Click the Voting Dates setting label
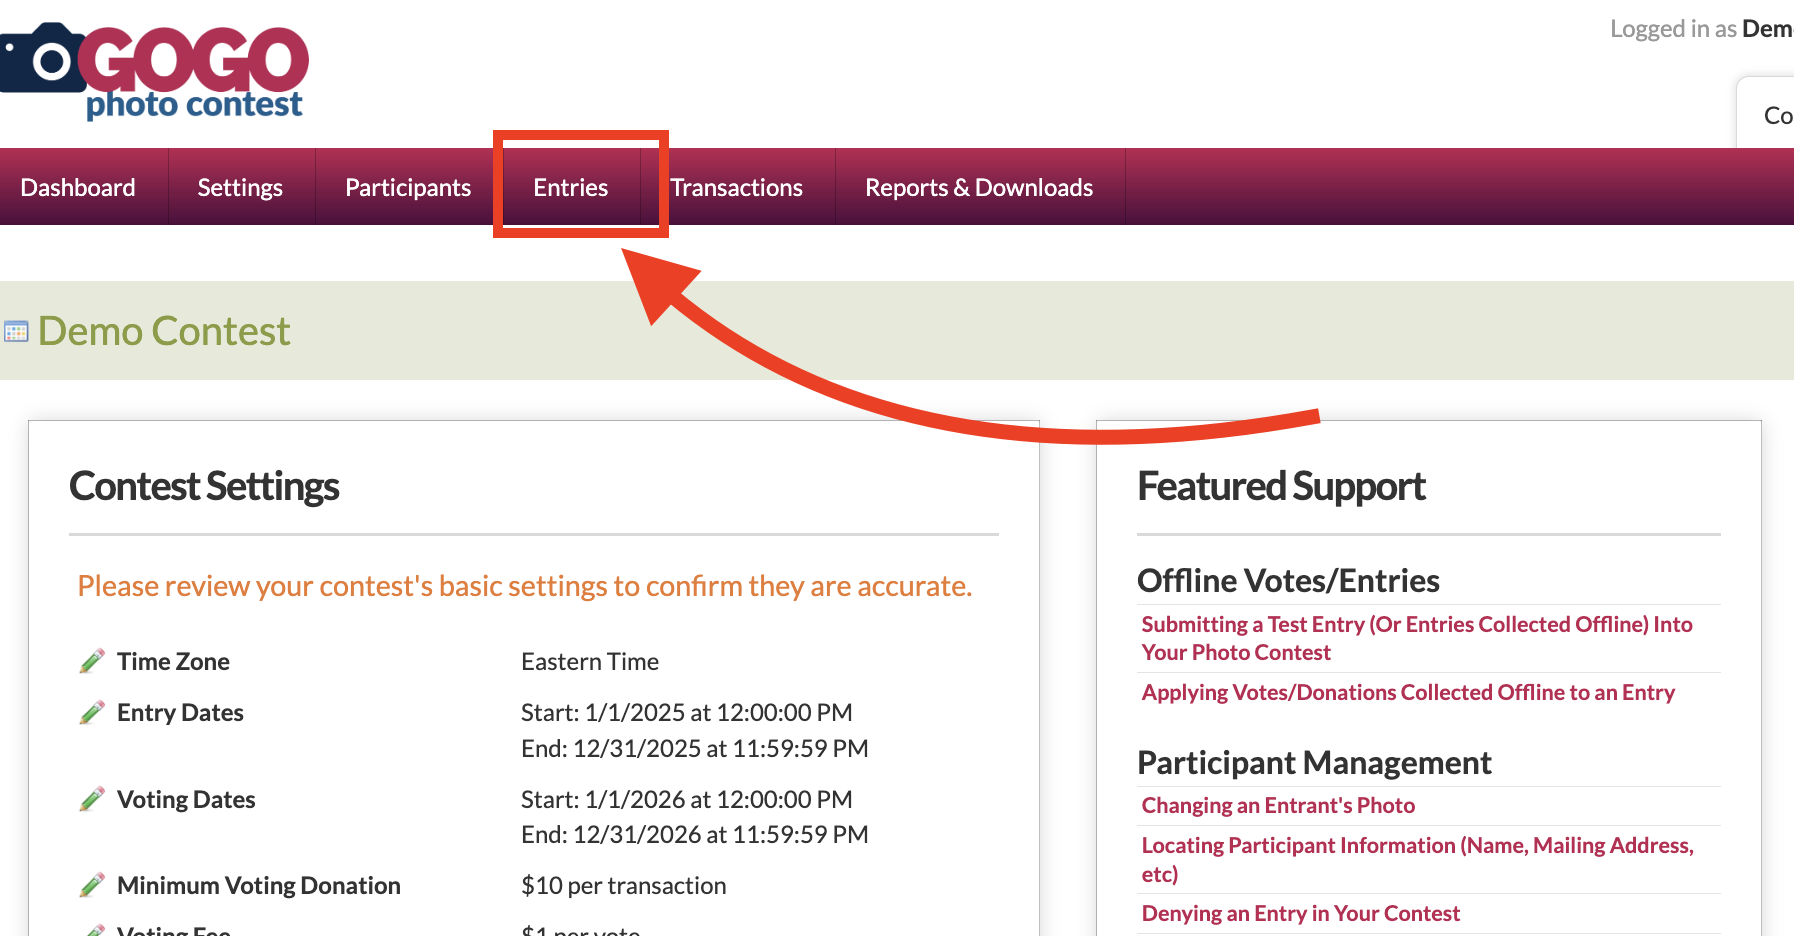Screen dimensions: 1794x936 point(186,799)
